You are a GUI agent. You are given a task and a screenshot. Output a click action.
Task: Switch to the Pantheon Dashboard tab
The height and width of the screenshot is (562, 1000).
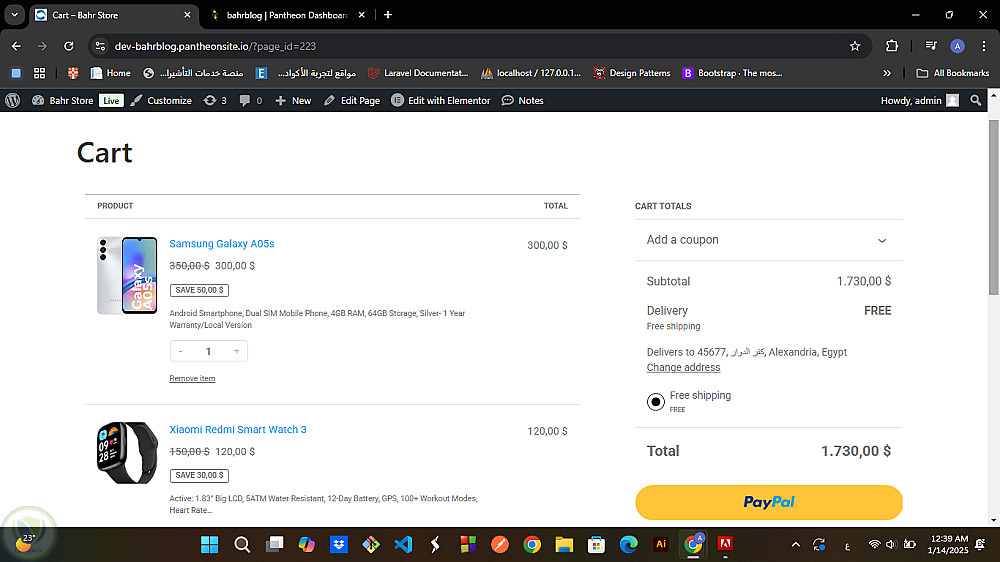(288, 15)
